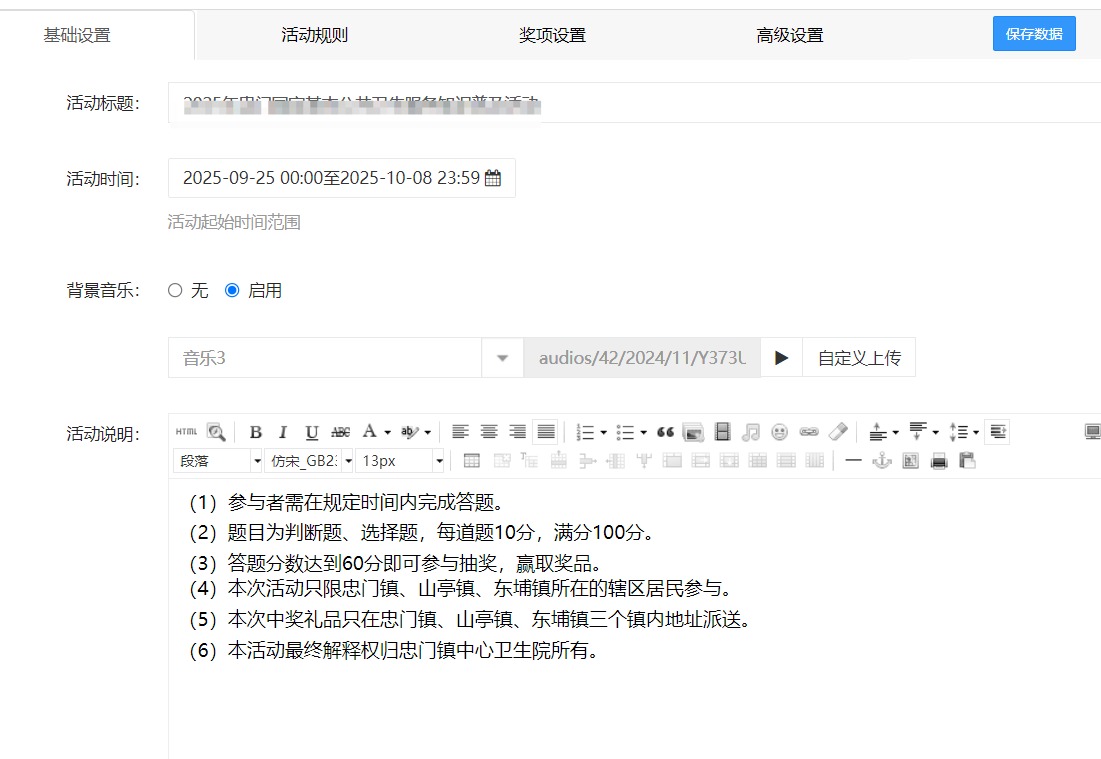Select the 无 background music option
This screenshot has width=1101, height=759.
173,290
